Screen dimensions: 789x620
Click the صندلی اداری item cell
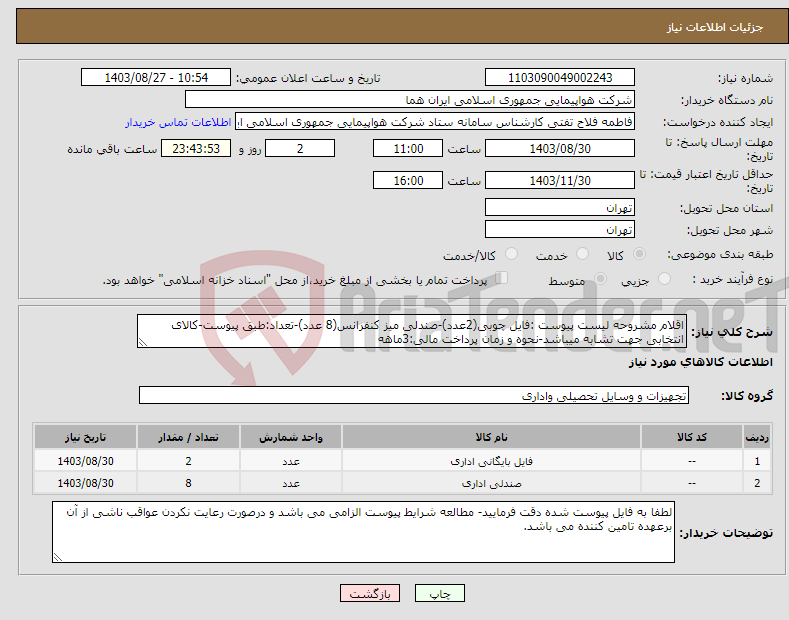click(491, 483)
